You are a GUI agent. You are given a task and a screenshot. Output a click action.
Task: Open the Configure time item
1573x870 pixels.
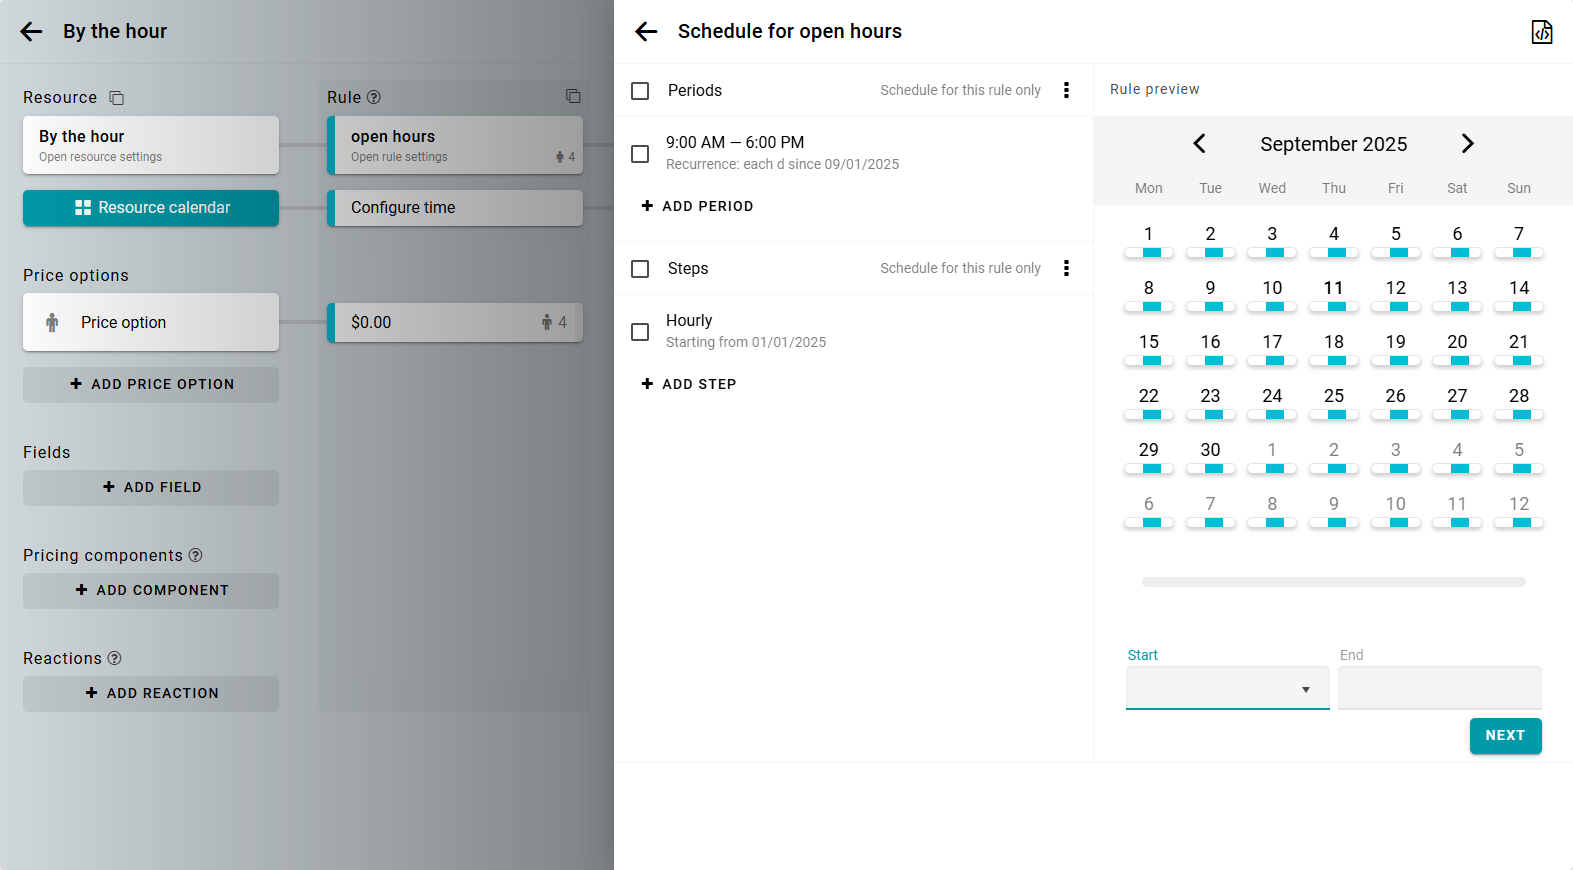click(x=455, y=208)
